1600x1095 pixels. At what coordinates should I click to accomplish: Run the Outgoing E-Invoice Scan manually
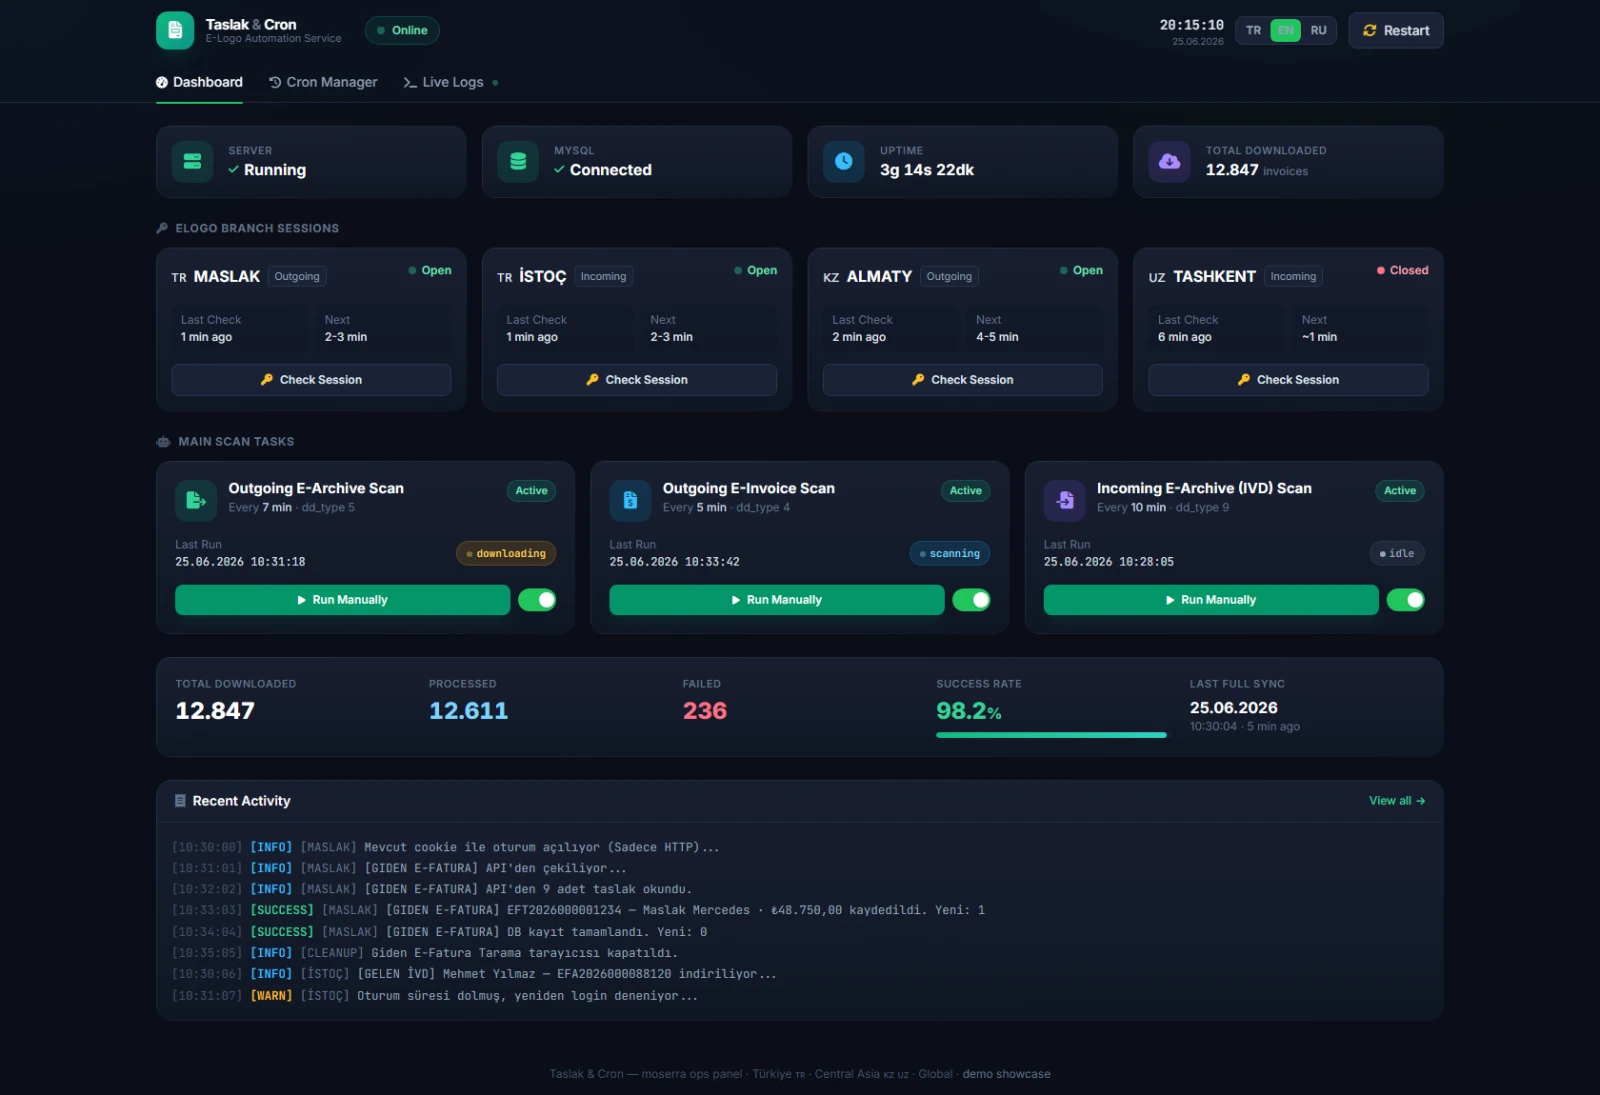[x=777, y=600]
